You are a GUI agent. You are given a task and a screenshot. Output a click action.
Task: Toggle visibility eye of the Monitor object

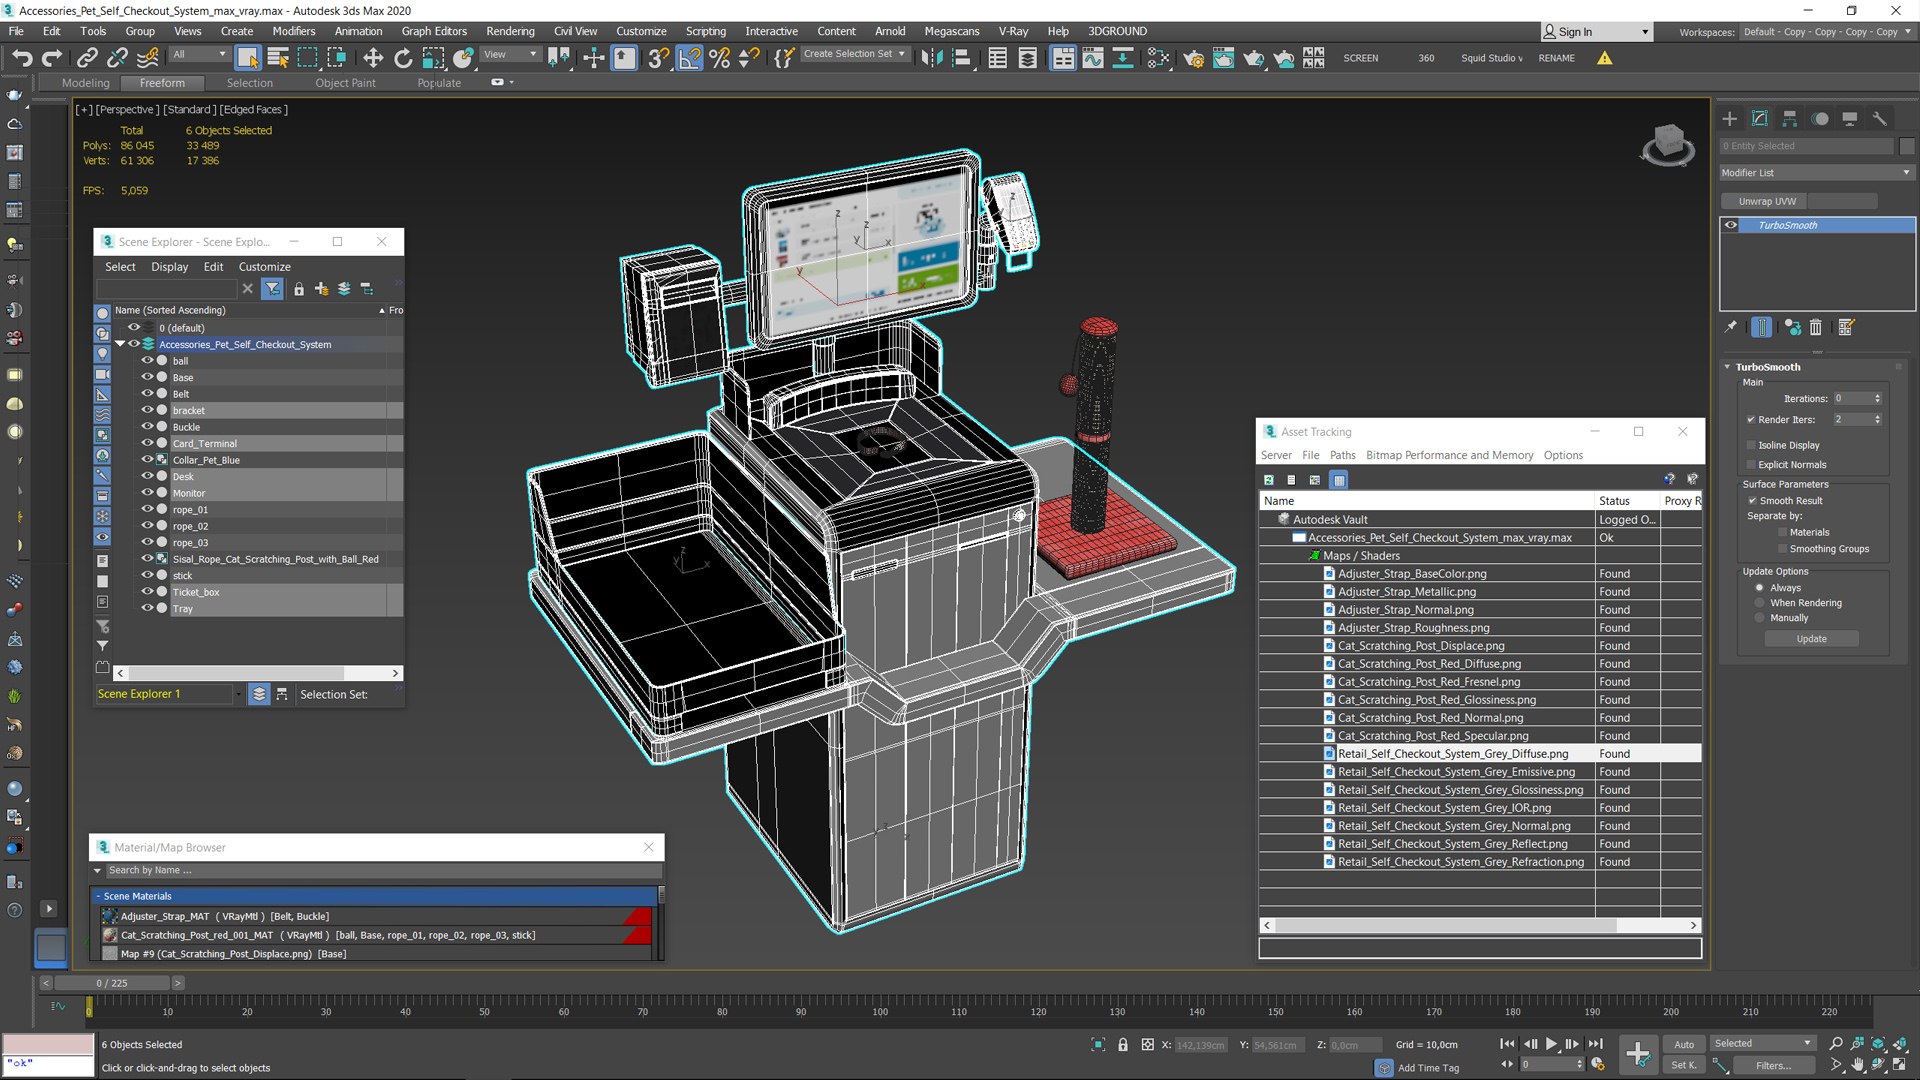[x=147, y=493]
